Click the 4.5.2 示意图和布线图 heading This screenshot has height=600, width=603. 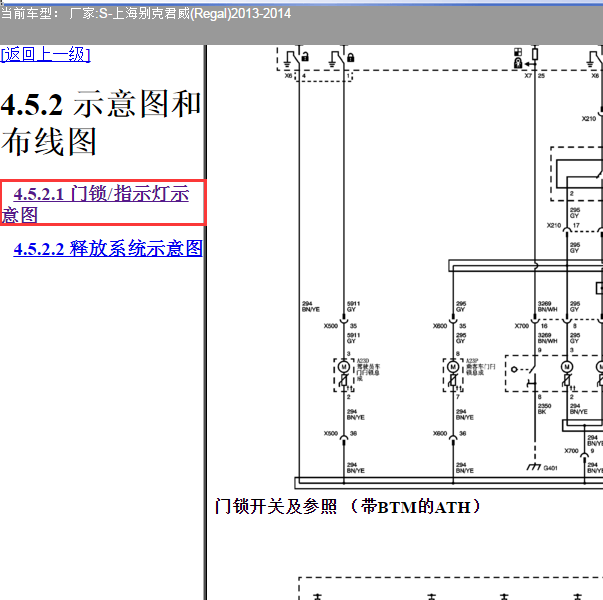coord(101,123)
